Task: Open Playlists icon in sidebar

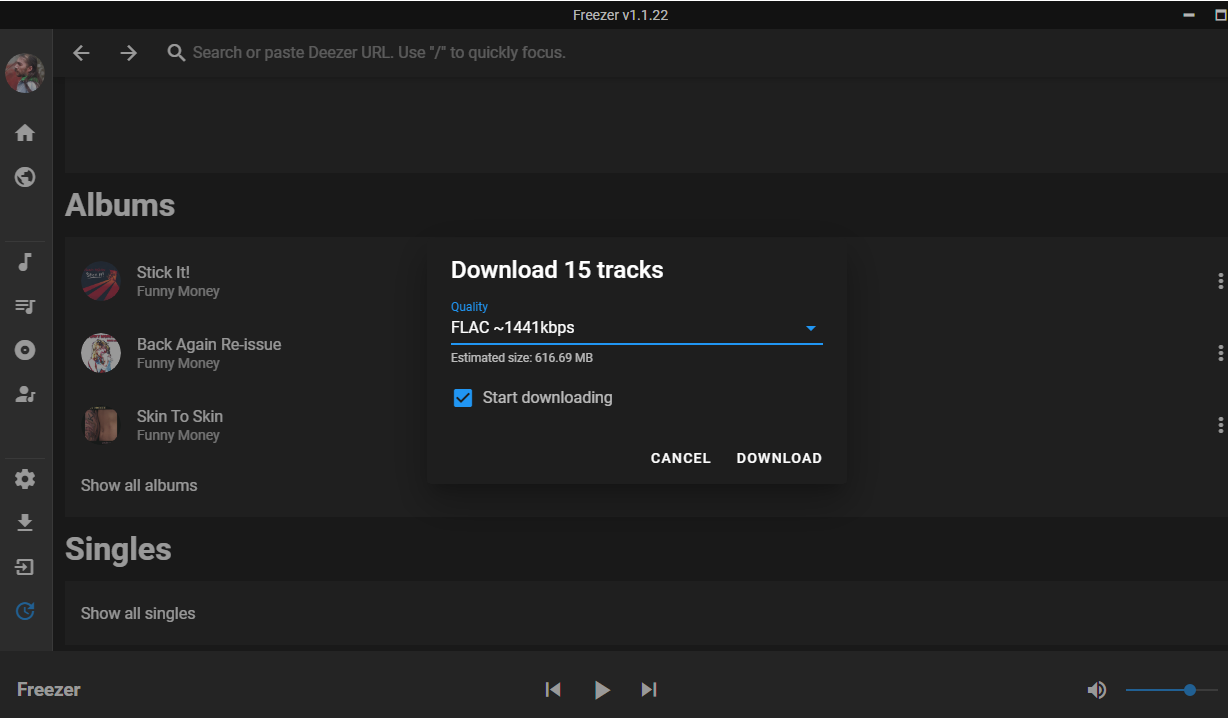Action: coord(25,306)
